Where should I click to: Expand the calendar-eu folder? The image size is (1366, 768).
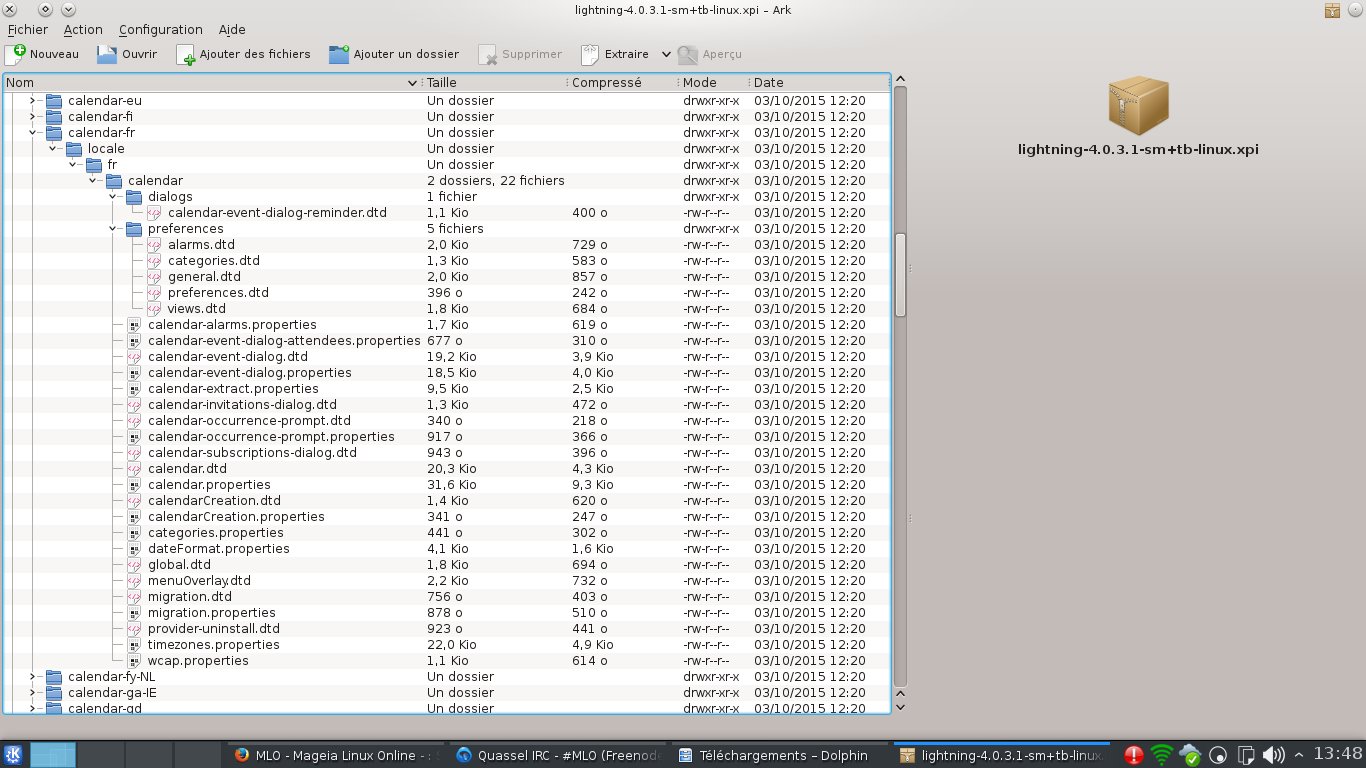pyautogui.click(x=32, y=101)
